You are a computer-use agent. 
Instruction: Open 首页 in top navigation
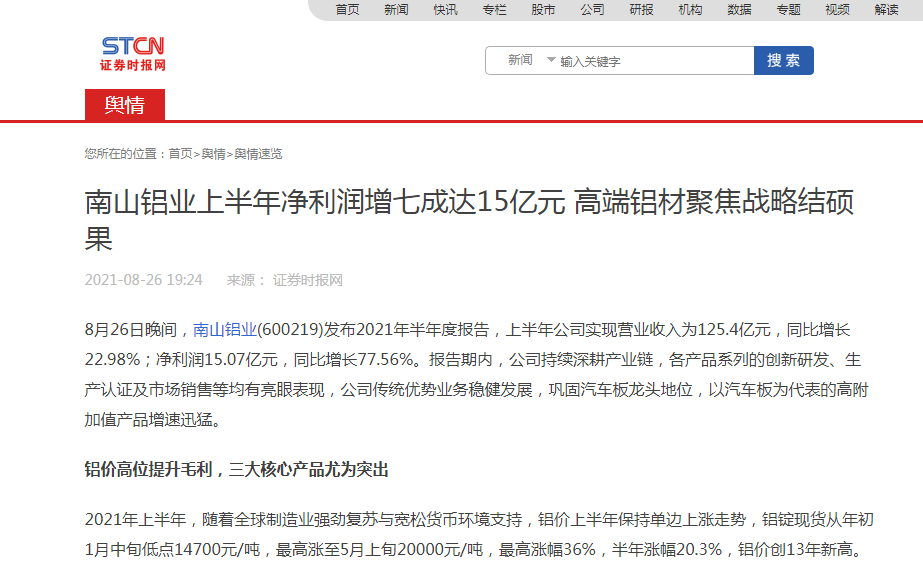click(347, 10)
